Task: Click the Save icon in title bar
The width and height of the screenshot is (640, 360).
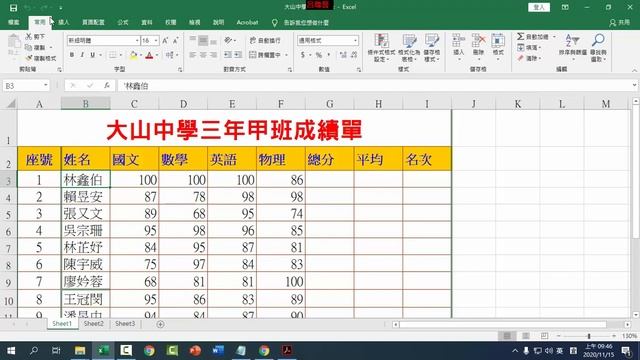Action: (13, 7)
